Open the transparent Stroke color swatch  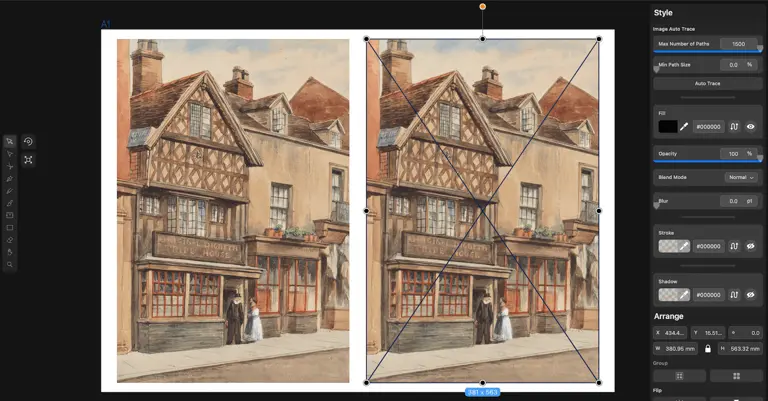click(668, 246)
